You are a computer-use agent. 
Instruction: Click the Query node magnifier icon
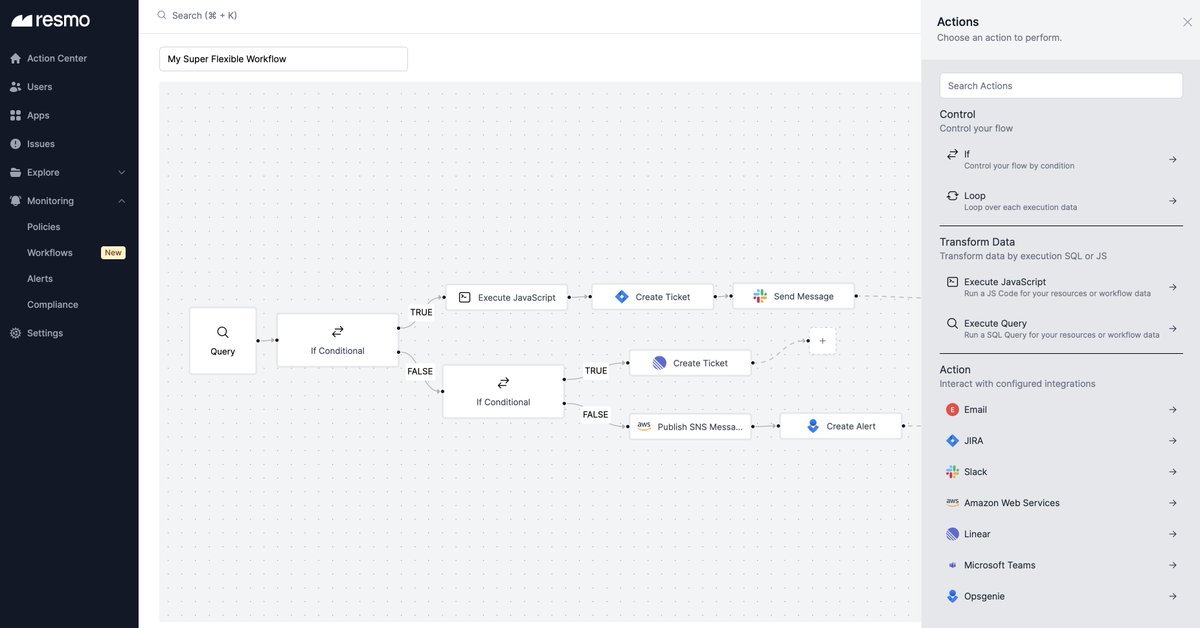[x=223, y=332]
